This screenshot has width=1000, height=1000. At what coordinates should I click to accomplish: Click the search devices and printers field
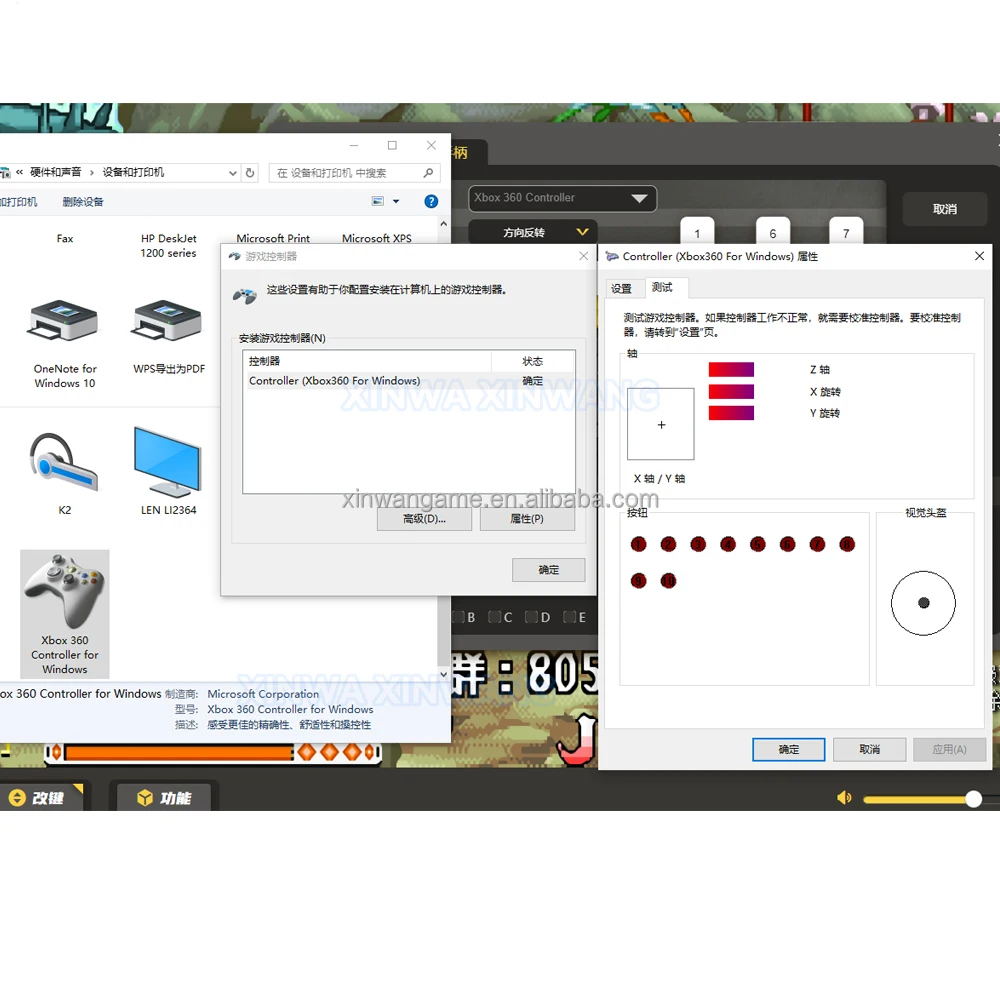(x=355, y=173)
